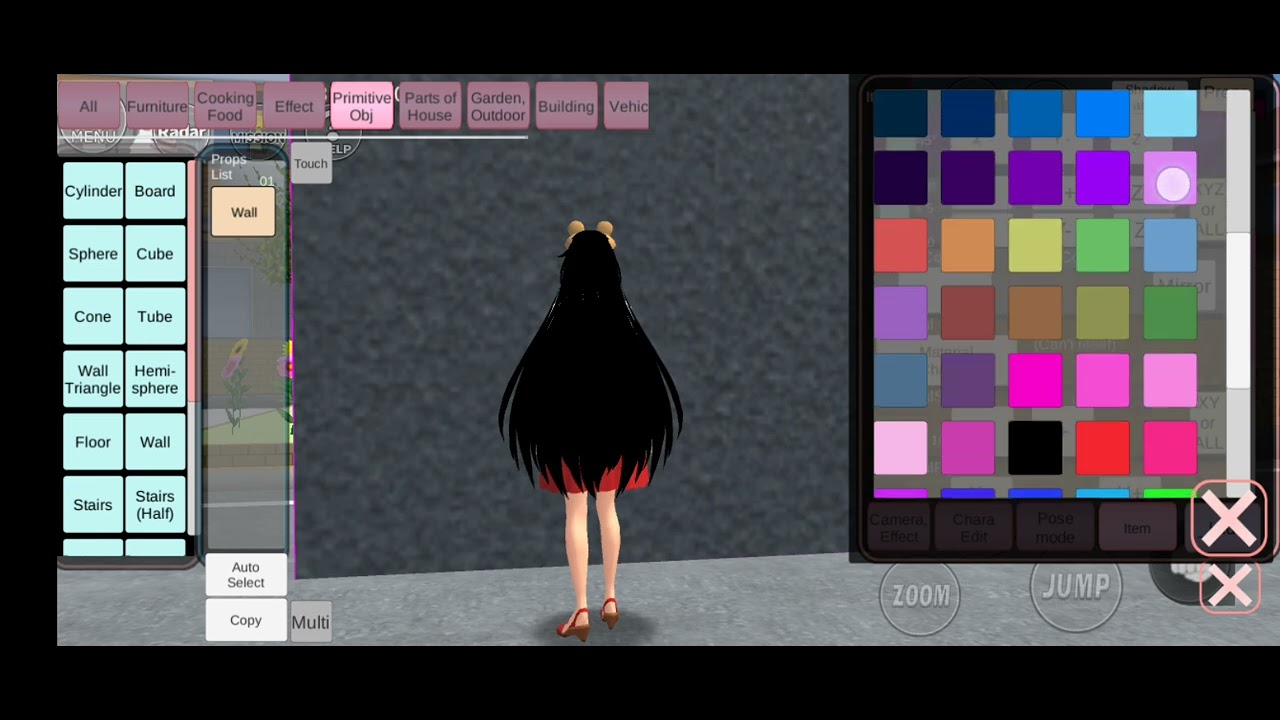Choose the yellow color swatch
The height and width of the screenshot is (720, 1280).
click(x=1035, y=245)
